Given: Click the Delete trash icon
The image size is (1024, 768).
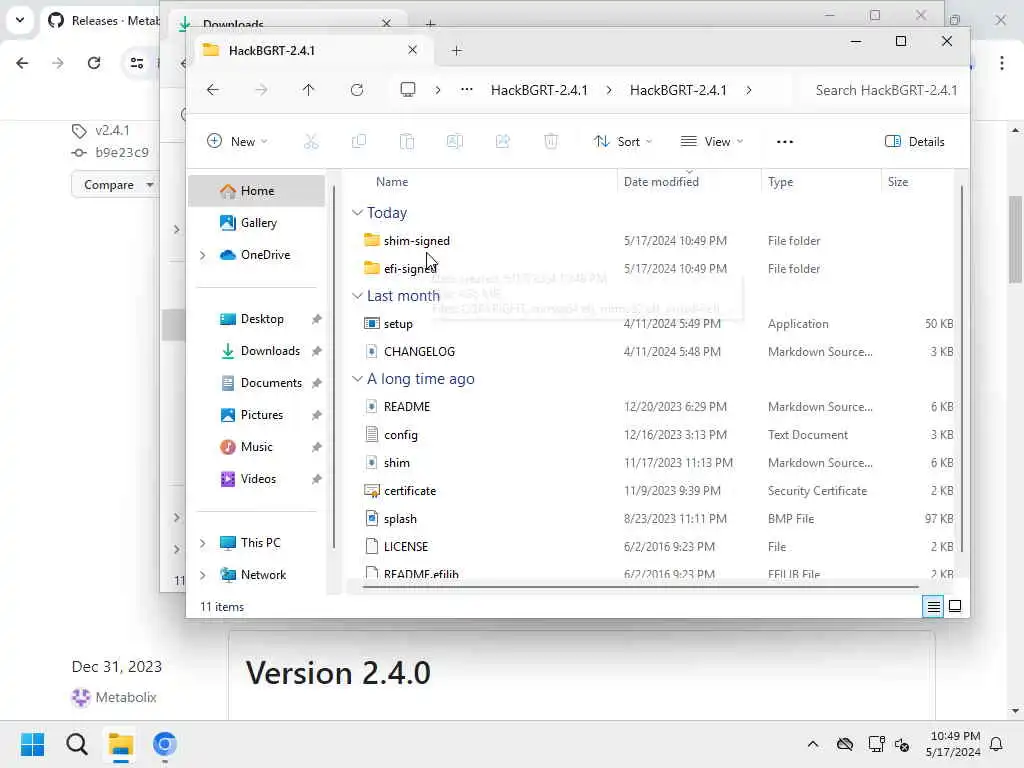Looking at the screenshot, I should tap(551, 142).
